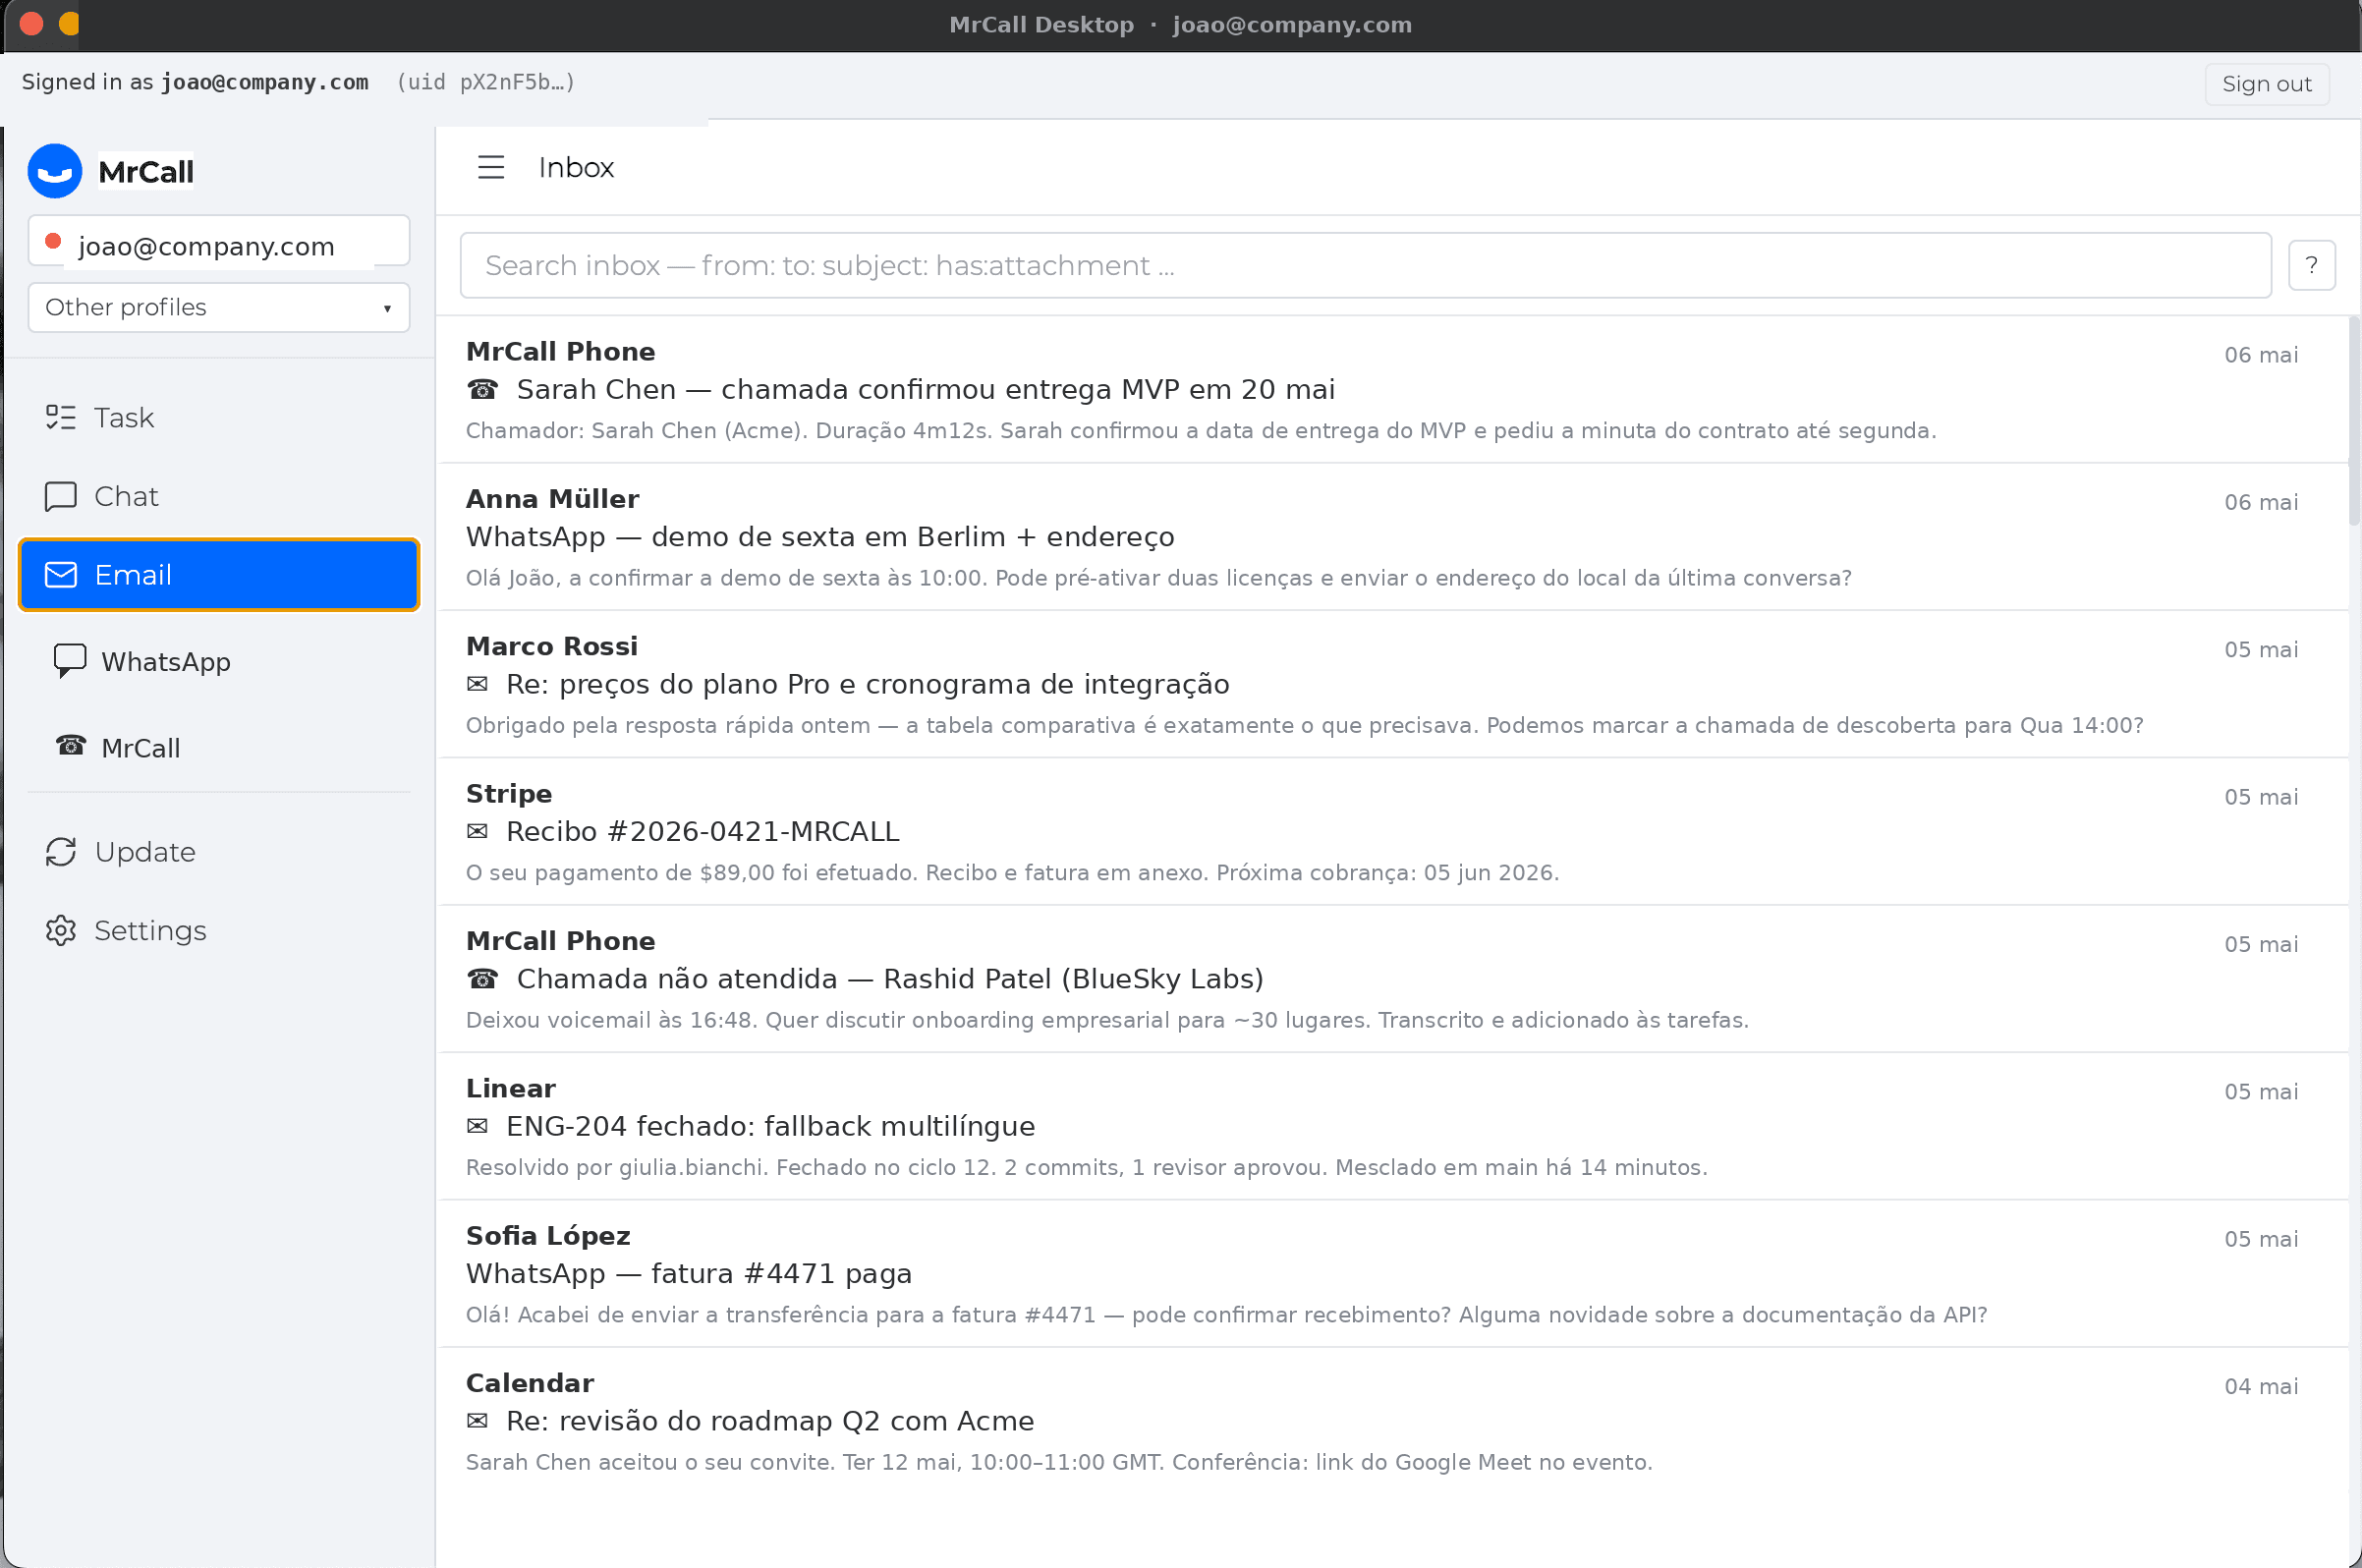Switch to the Chat section
This screenshot has height=1568, width=2362.
(219, 496)
